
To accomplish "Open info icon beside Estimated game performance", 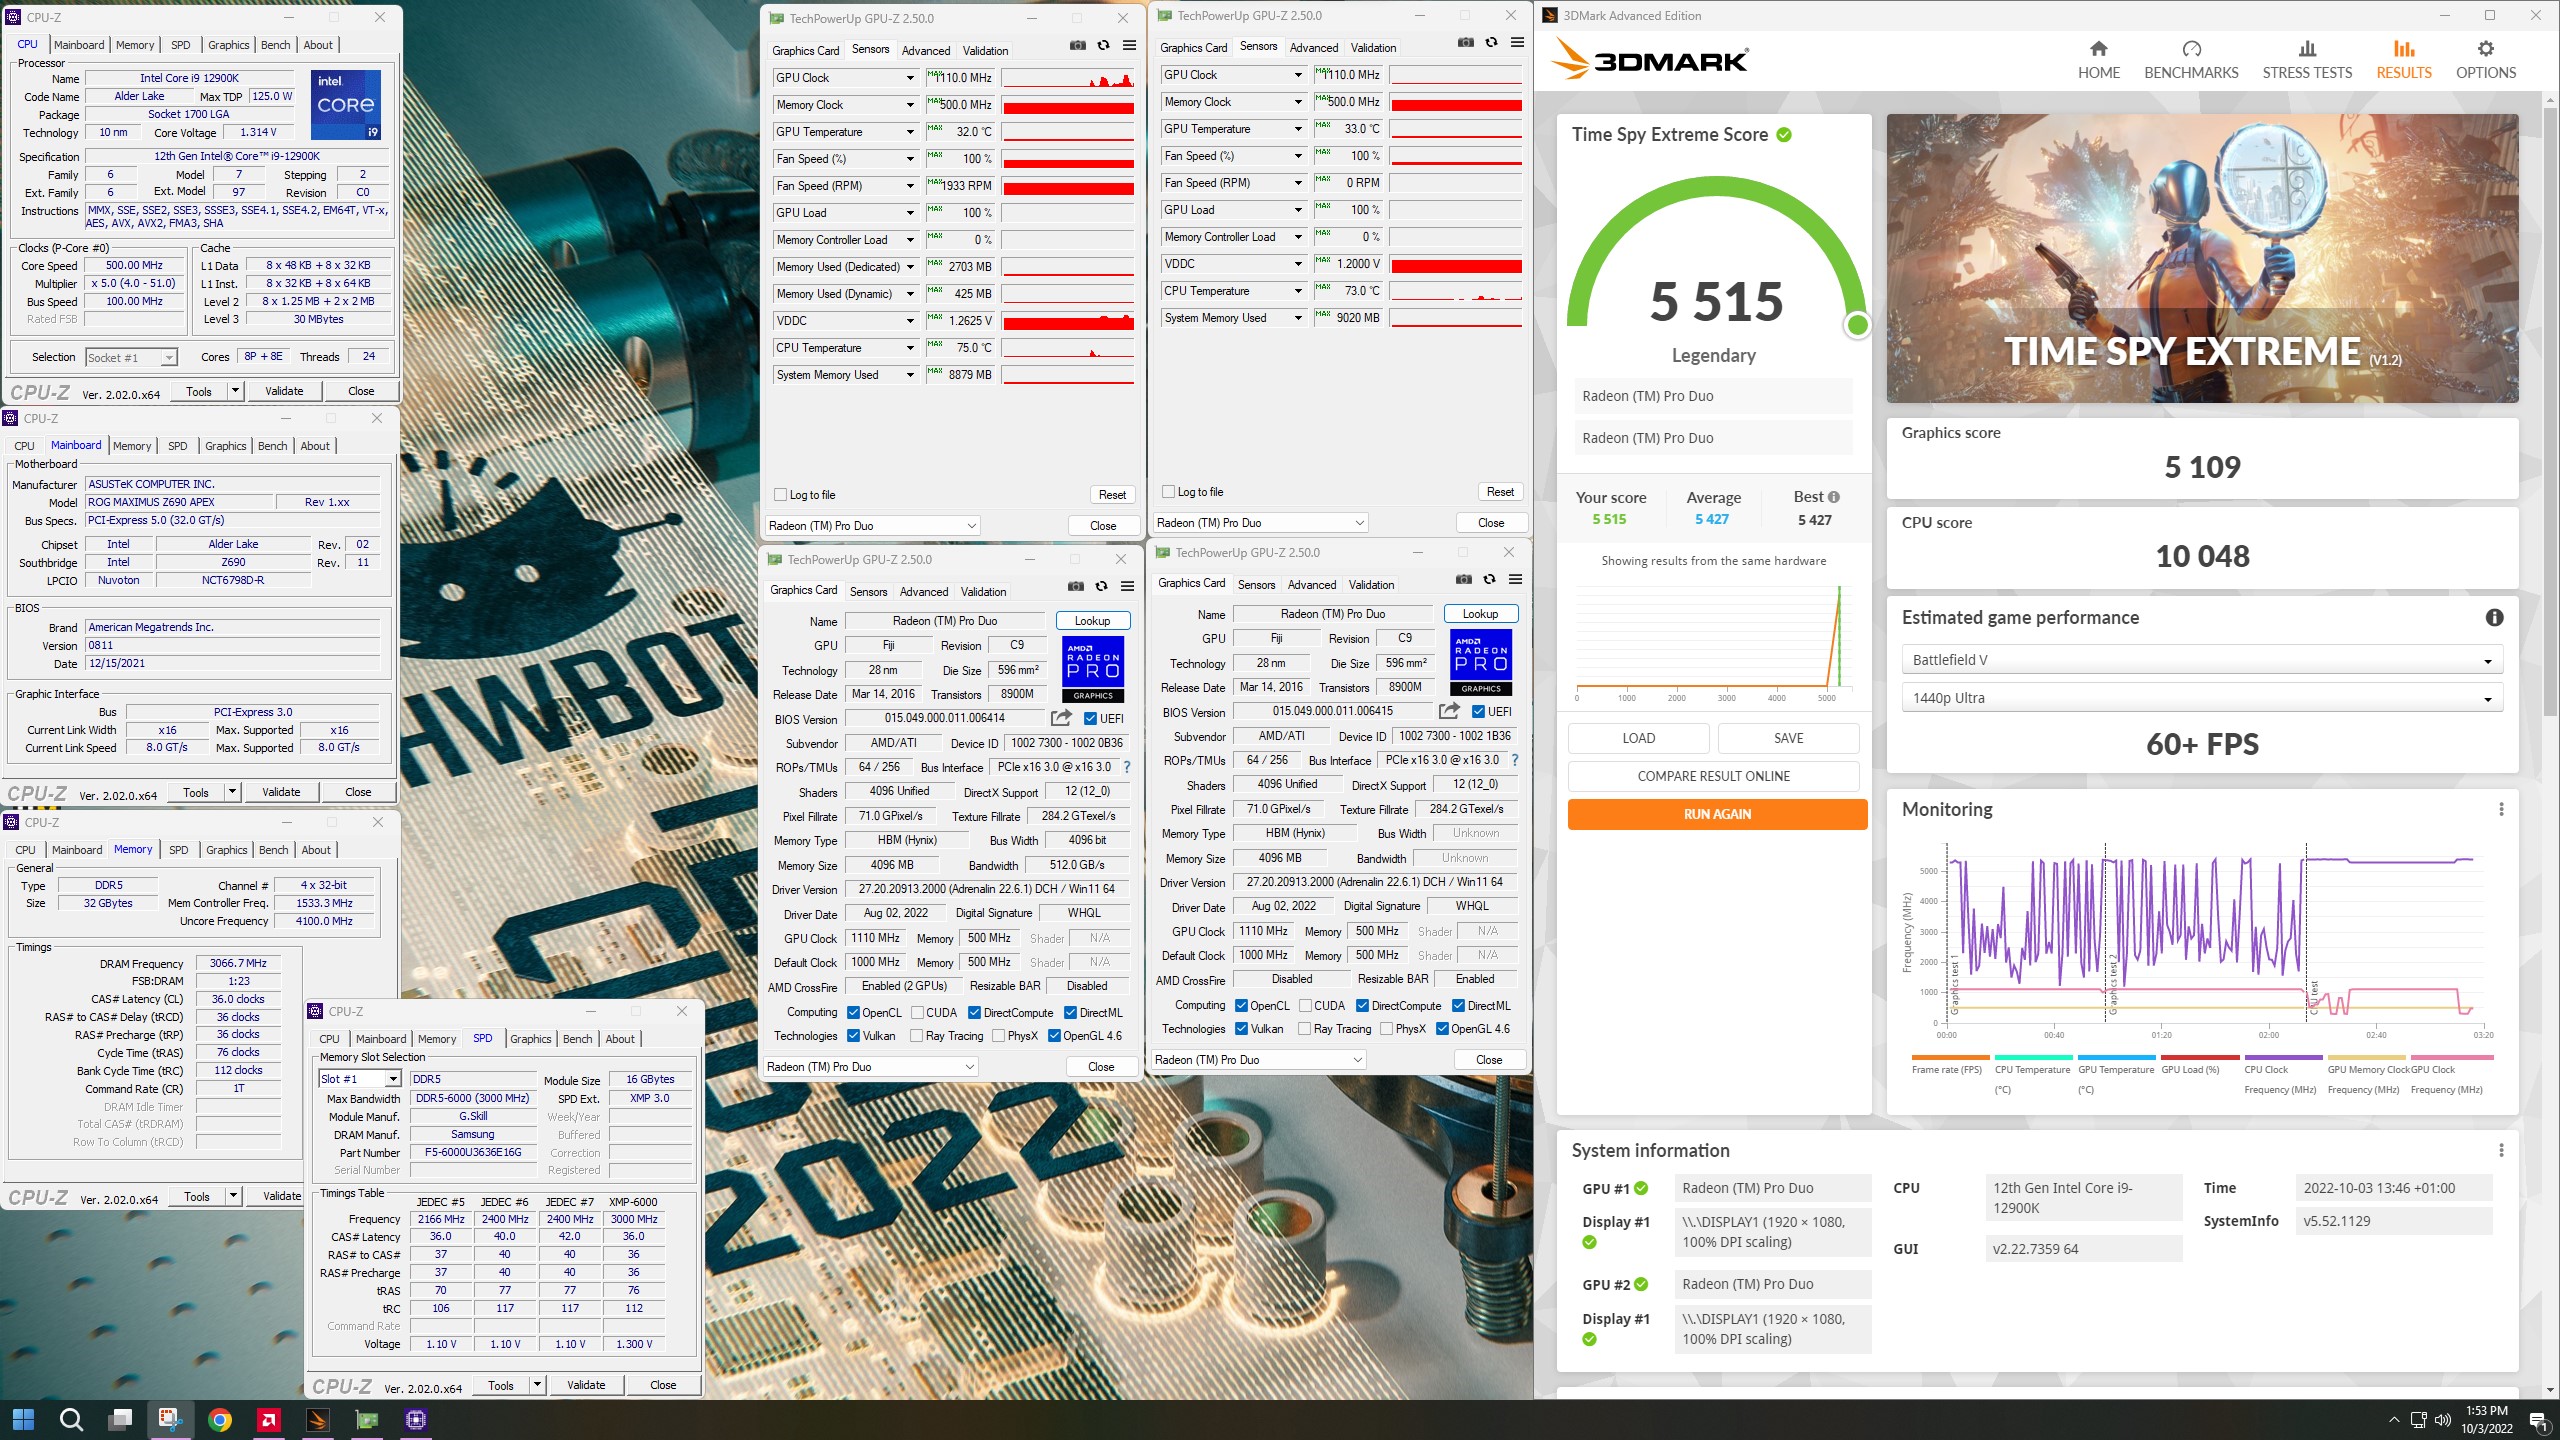I will (x=2494, y=618).
